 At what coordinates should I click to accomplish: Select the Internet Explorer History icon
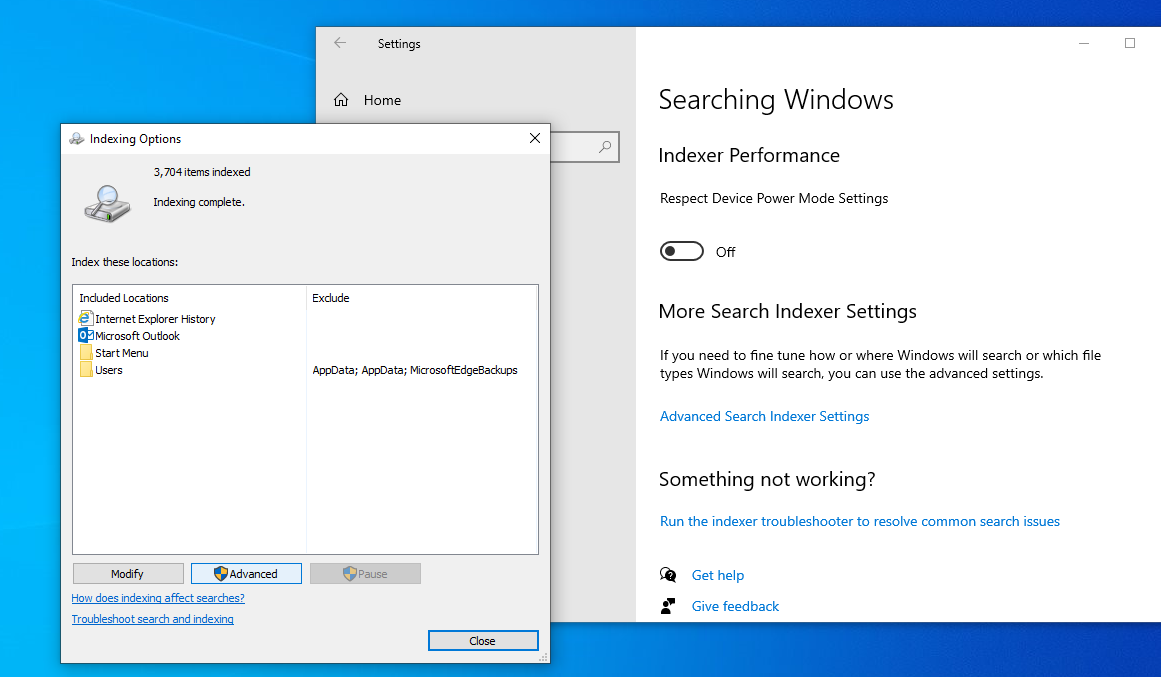[x=86, y=319]
